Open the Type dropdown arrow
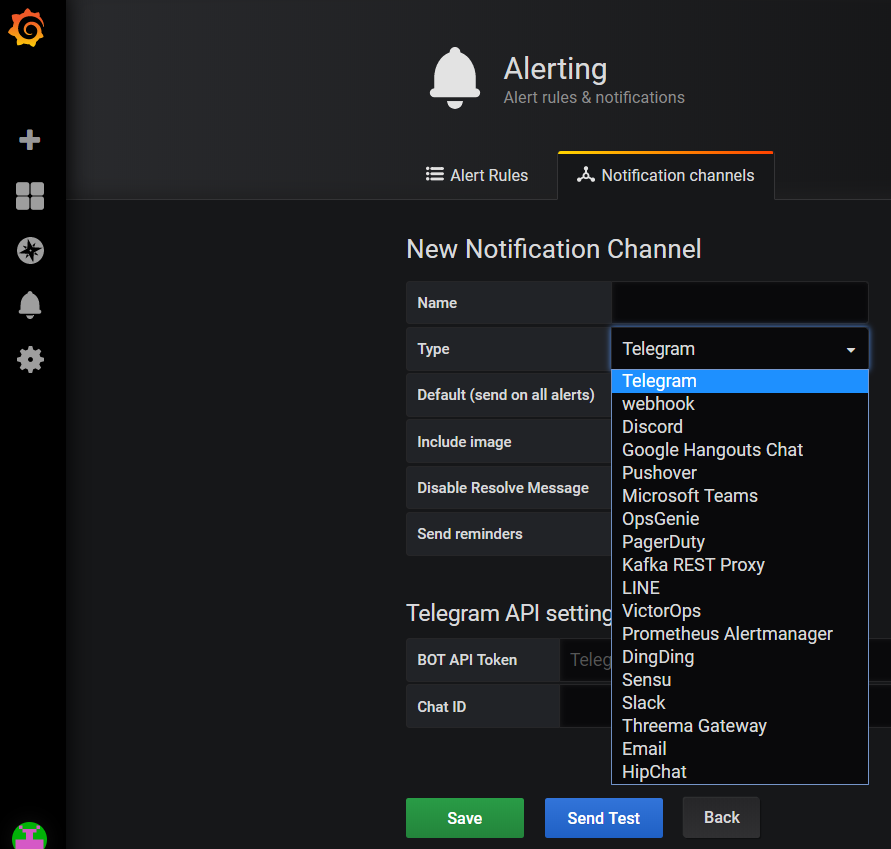Screen dimensions: 891x849 [851, 348]
